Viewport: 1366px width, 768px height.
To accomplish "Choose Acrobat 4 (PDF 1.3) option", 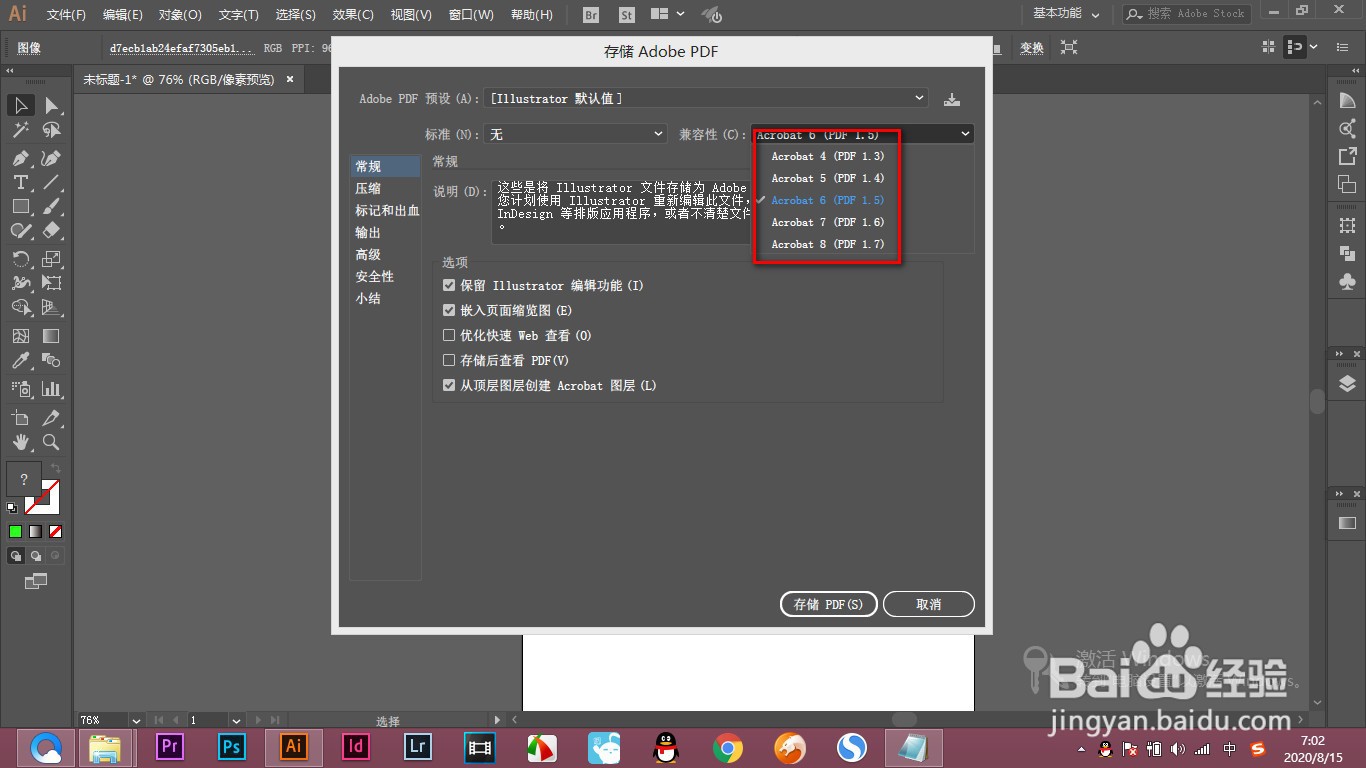I will click(x=828, y=156).
